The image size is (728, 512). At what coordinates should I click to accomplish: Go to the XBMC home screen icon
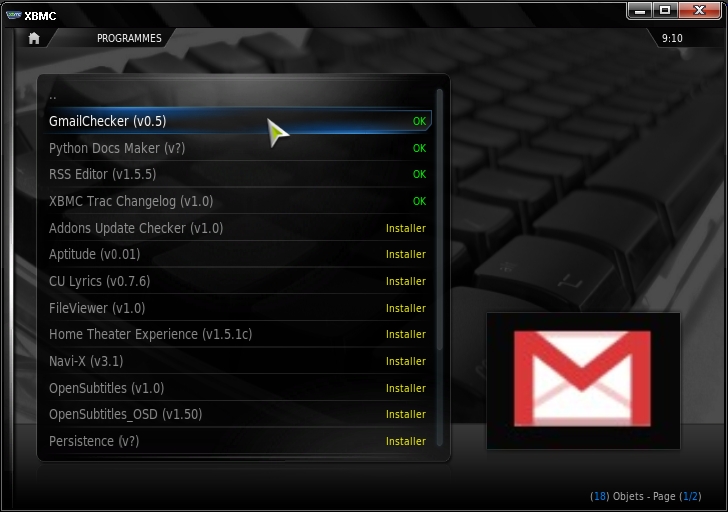[34, 38]
